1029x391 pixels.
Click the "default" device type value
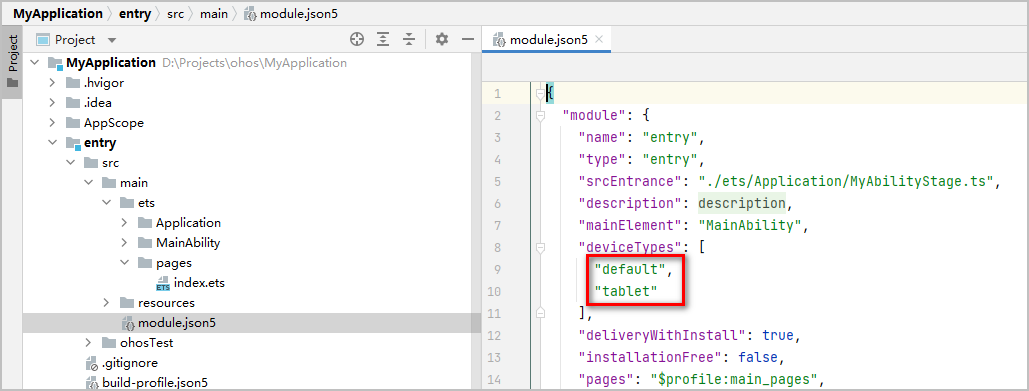[629, 269]
